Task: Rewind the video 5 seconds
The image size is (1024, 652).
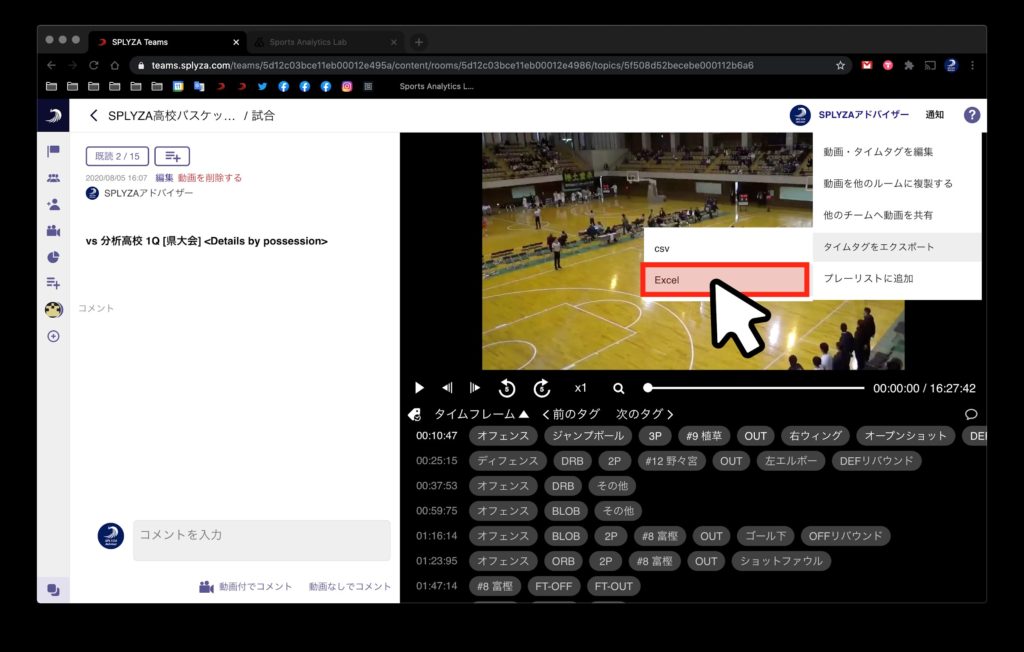Action: (507, 388)
